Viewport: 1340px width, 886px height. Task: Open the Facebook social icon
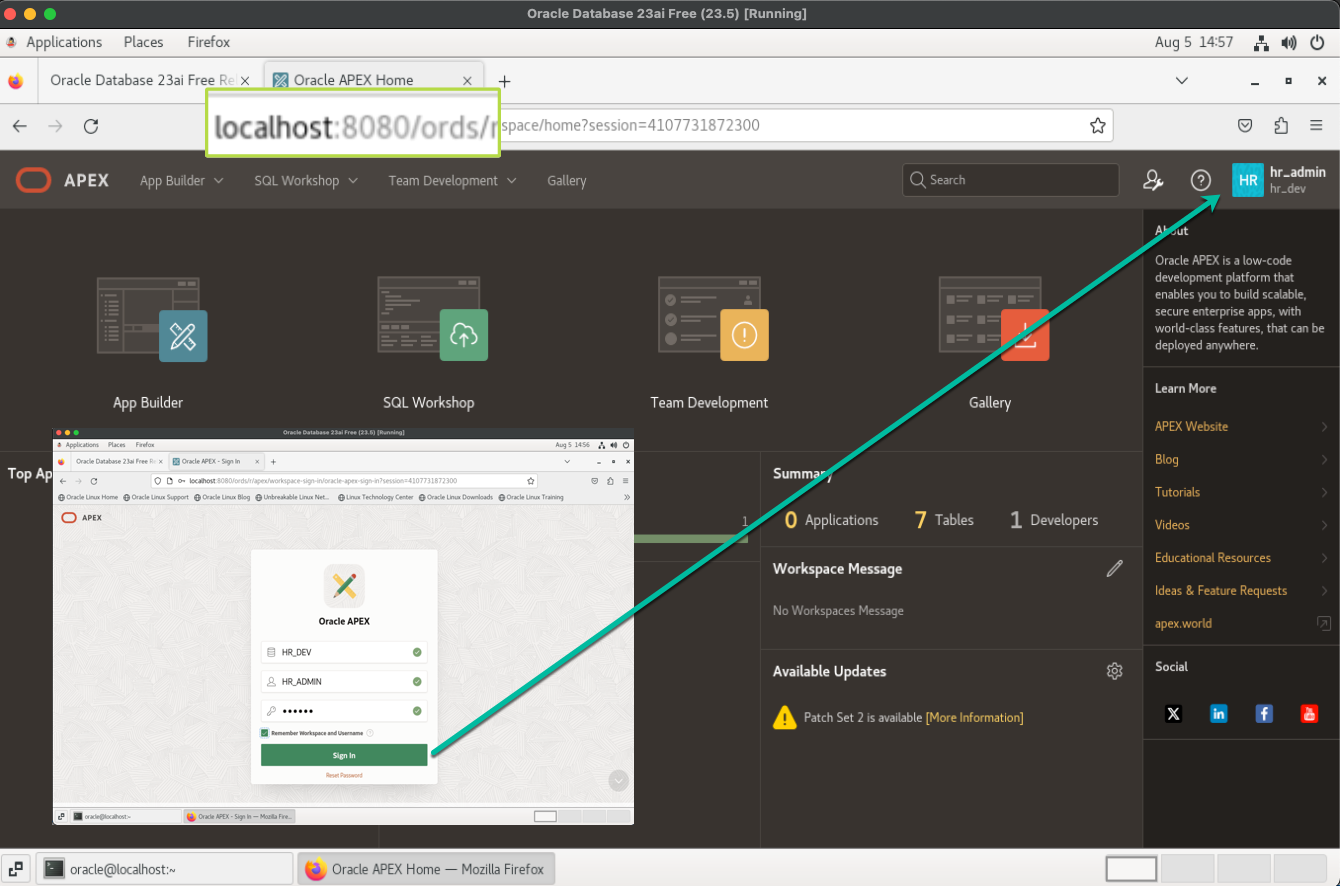click(x=1264, y=713)
